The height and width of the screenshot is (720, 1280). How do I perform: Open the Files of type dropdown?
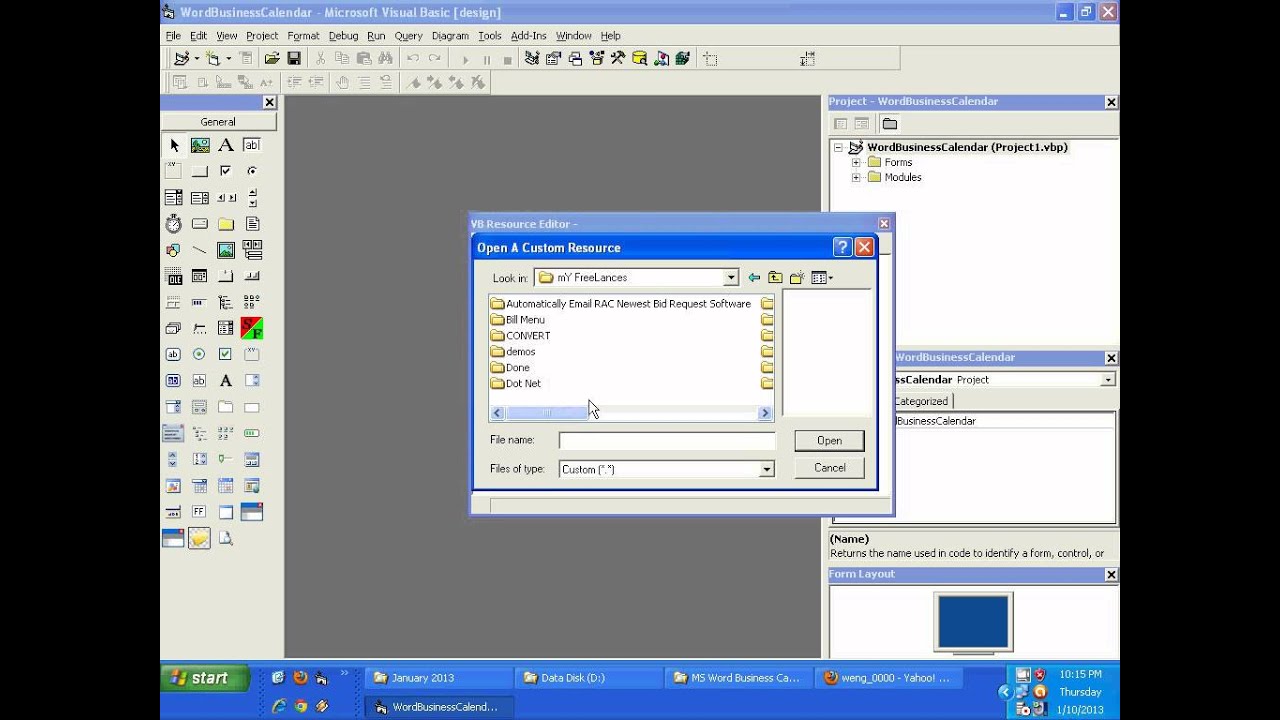point(767,469)
